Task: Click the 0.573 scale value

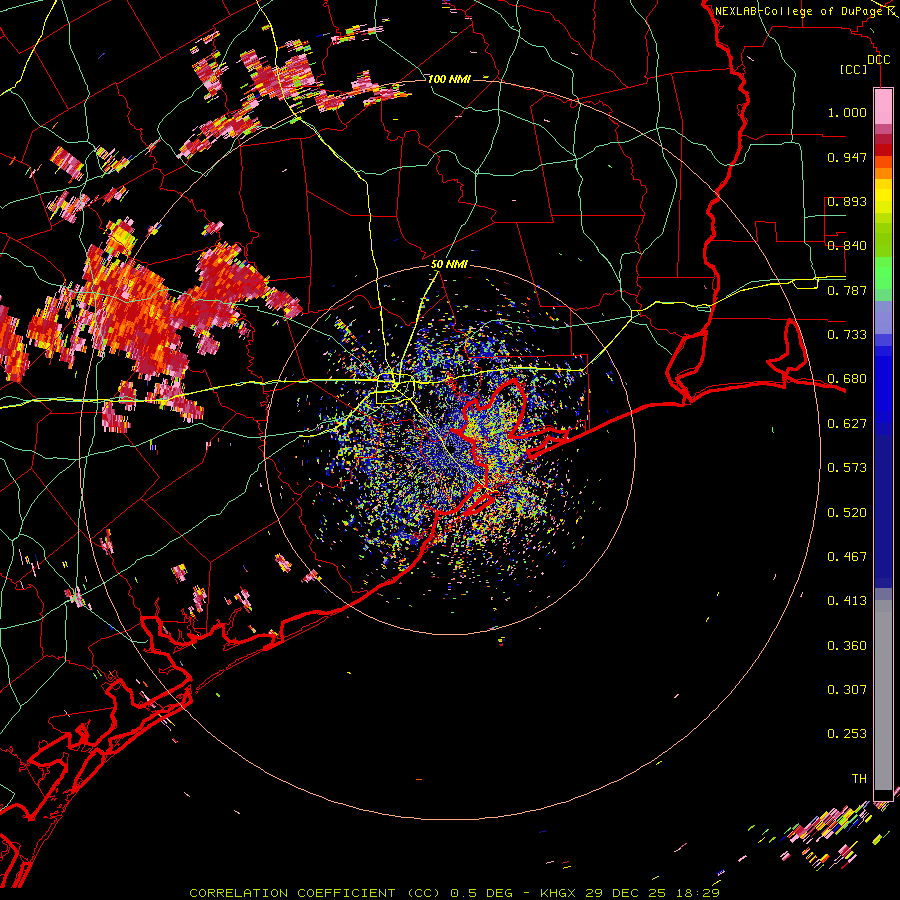Action: click(847, 468)
